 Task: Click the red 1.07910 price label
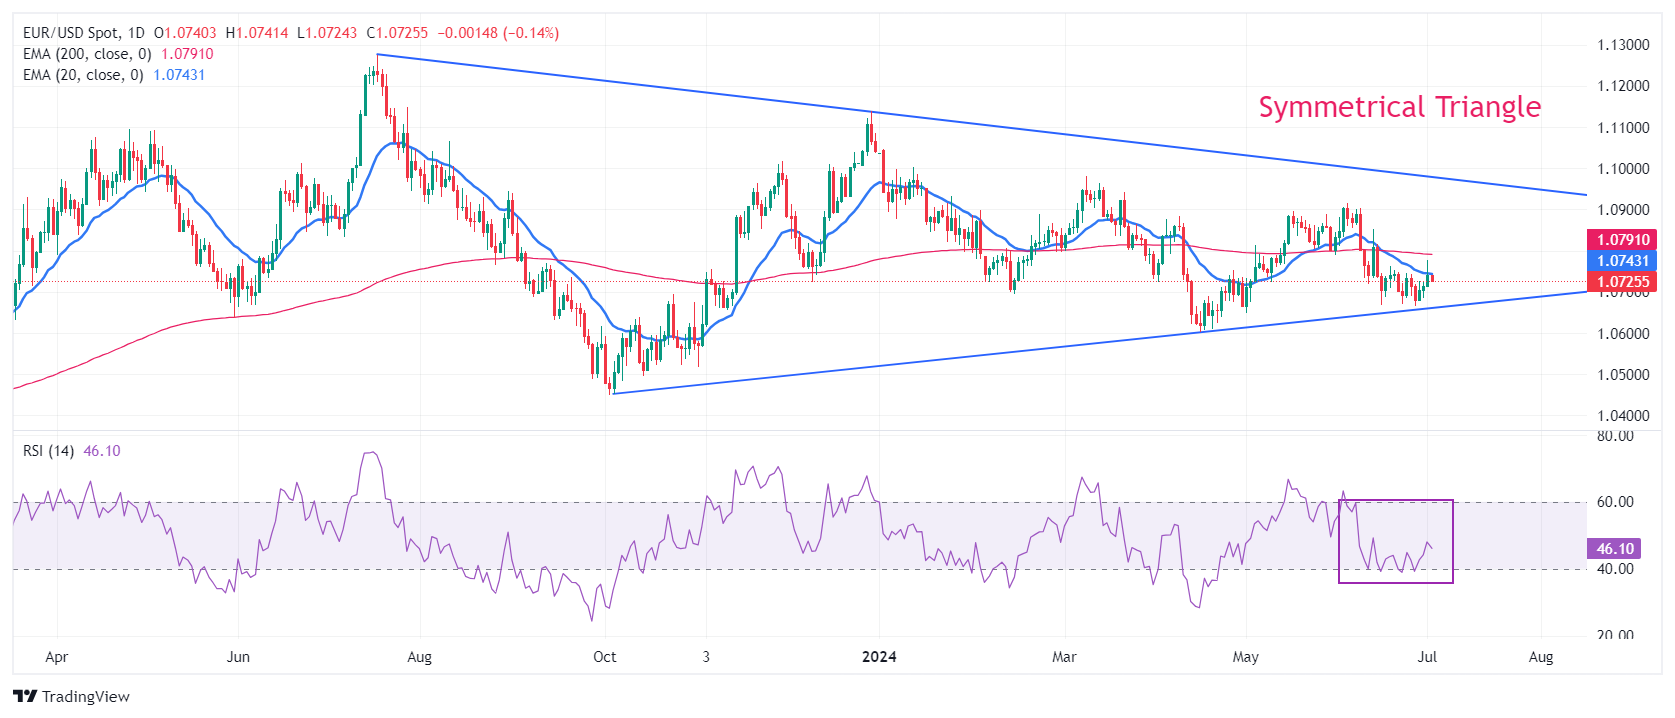click(1622, 240)
